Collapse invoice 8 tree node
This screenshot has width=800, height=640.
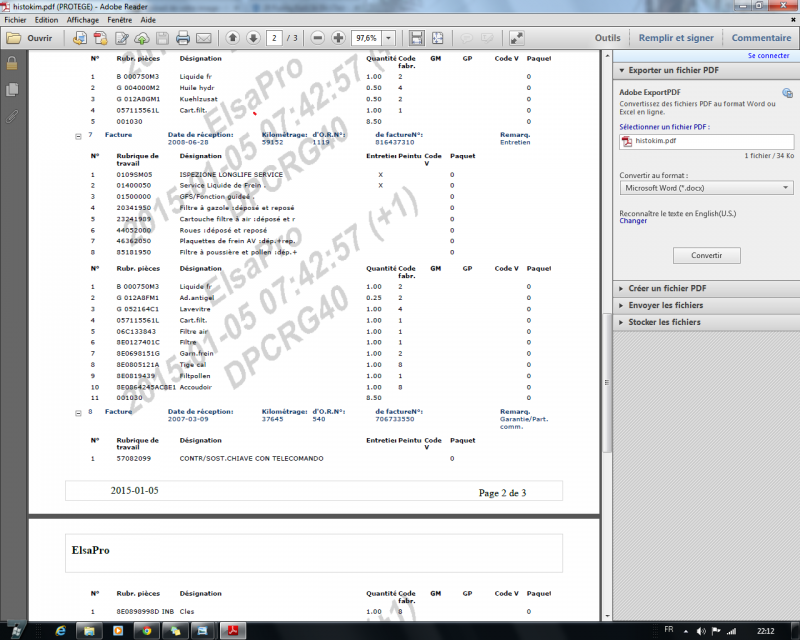[x=78, y=411]
